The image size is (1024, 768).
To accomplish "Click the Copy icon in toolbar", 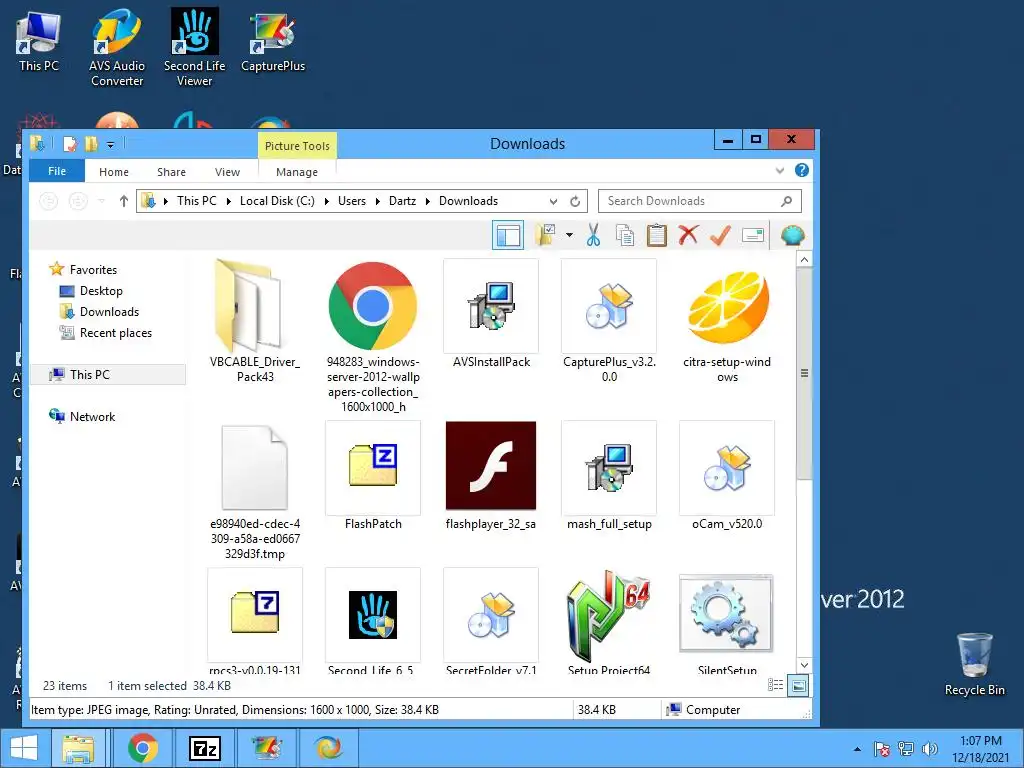I will [625, 235].
